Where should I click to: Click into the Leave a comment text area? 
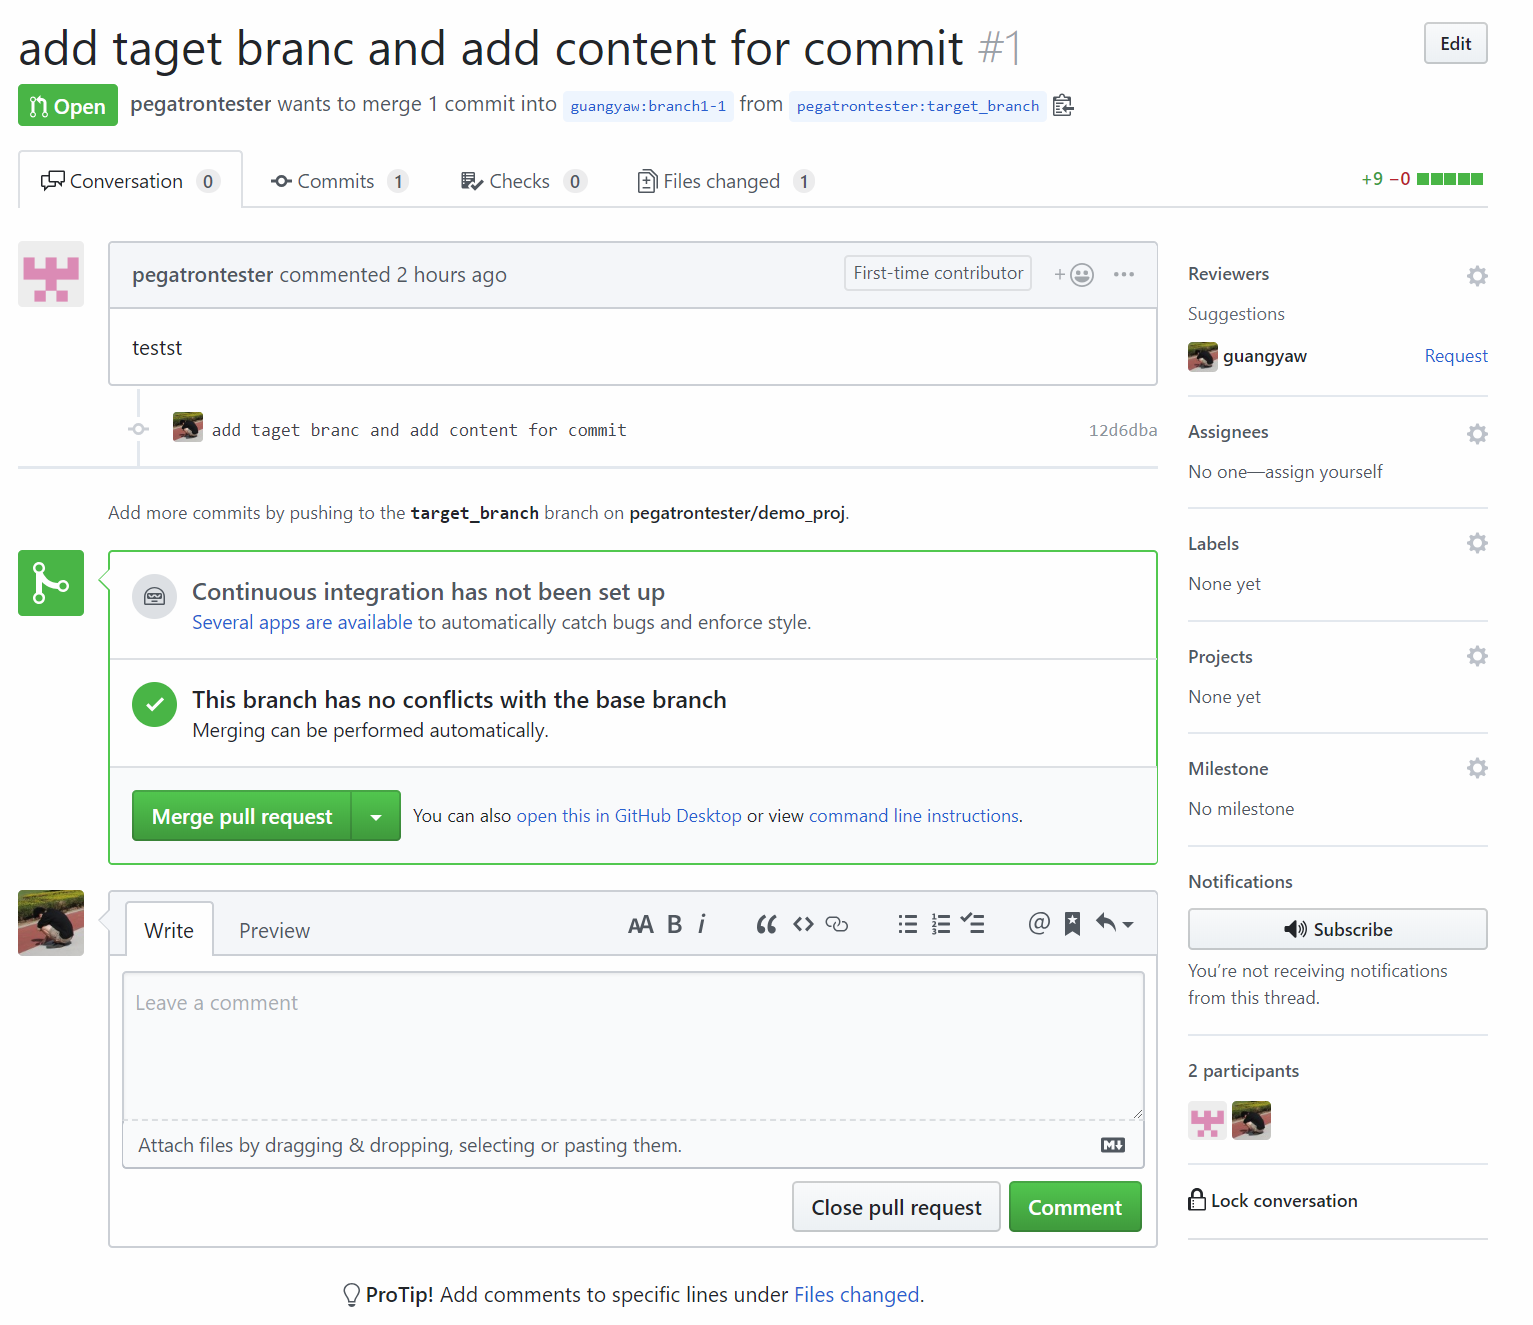(632, 1045)
